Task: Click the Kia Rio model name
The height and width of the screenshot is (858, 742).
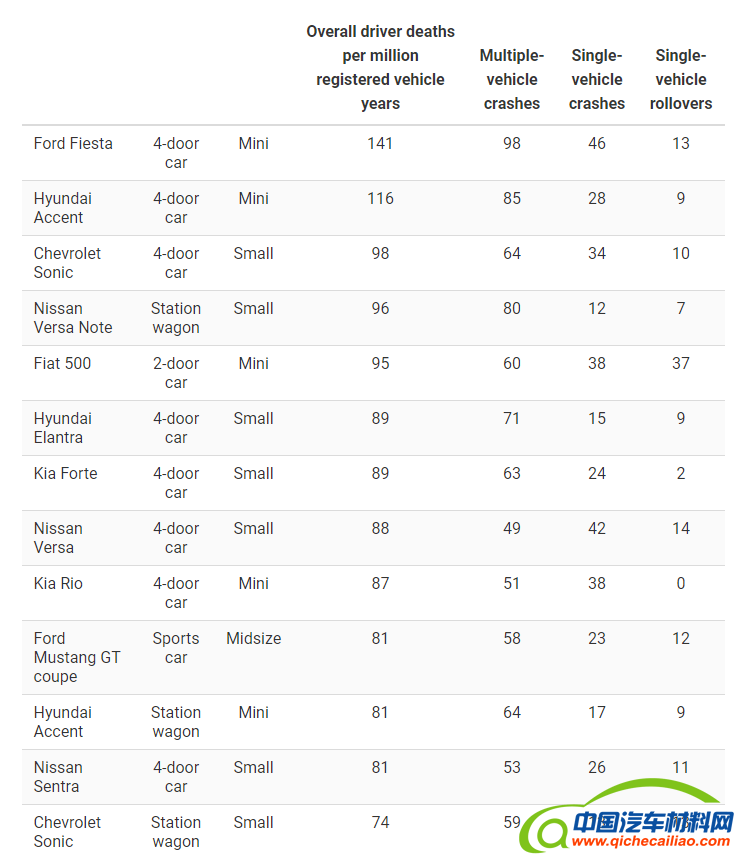Action: [58, 583]
